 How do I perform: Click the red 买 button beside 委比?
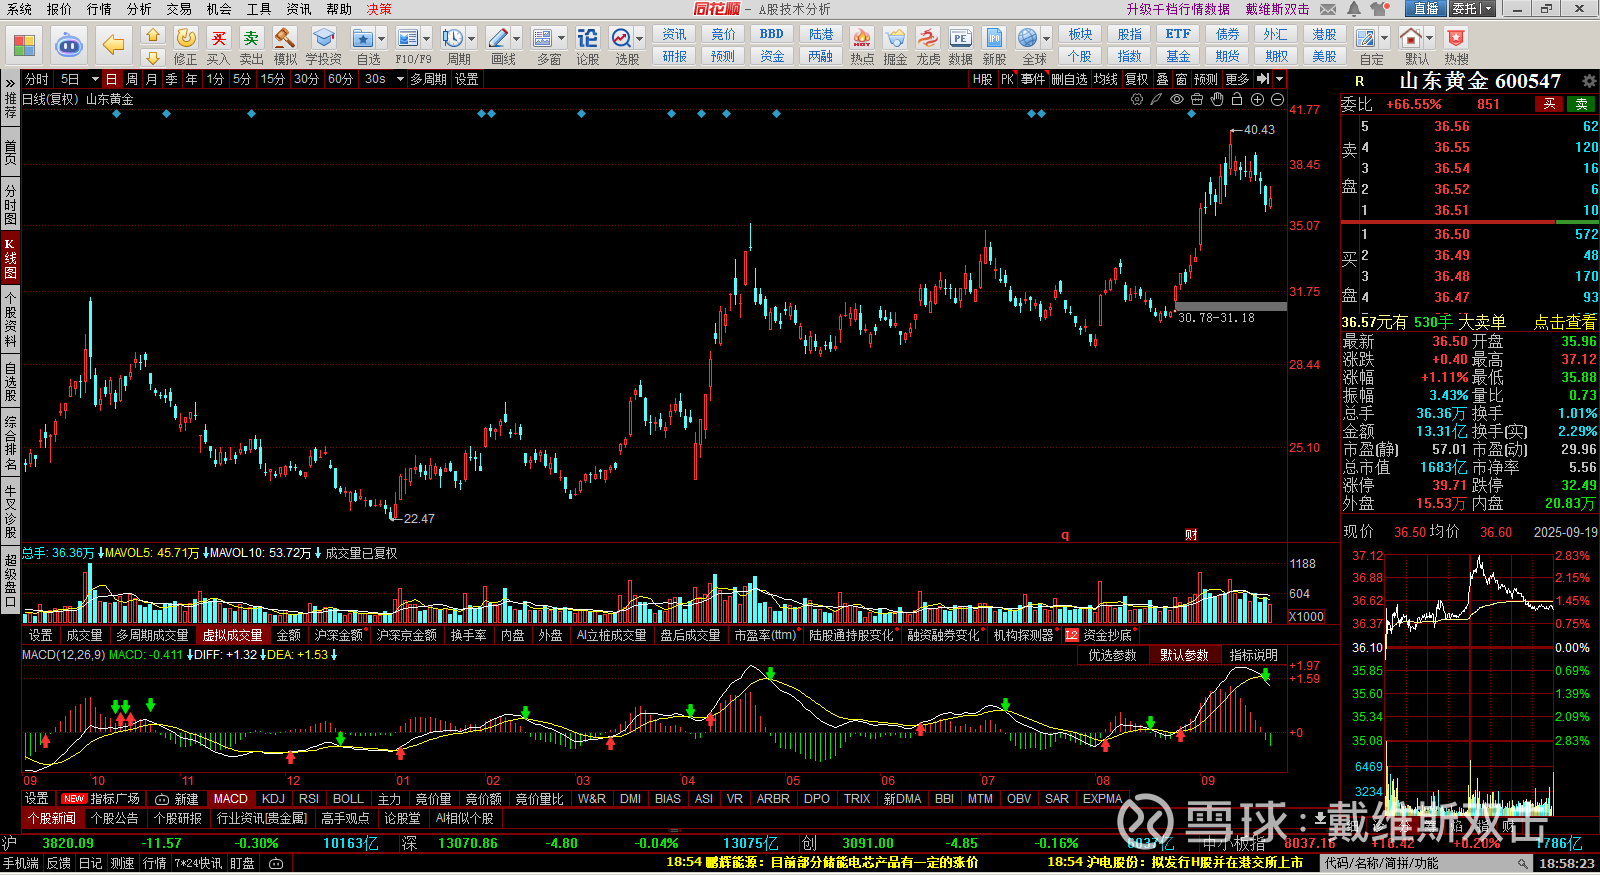click(x=1549, y=104)
